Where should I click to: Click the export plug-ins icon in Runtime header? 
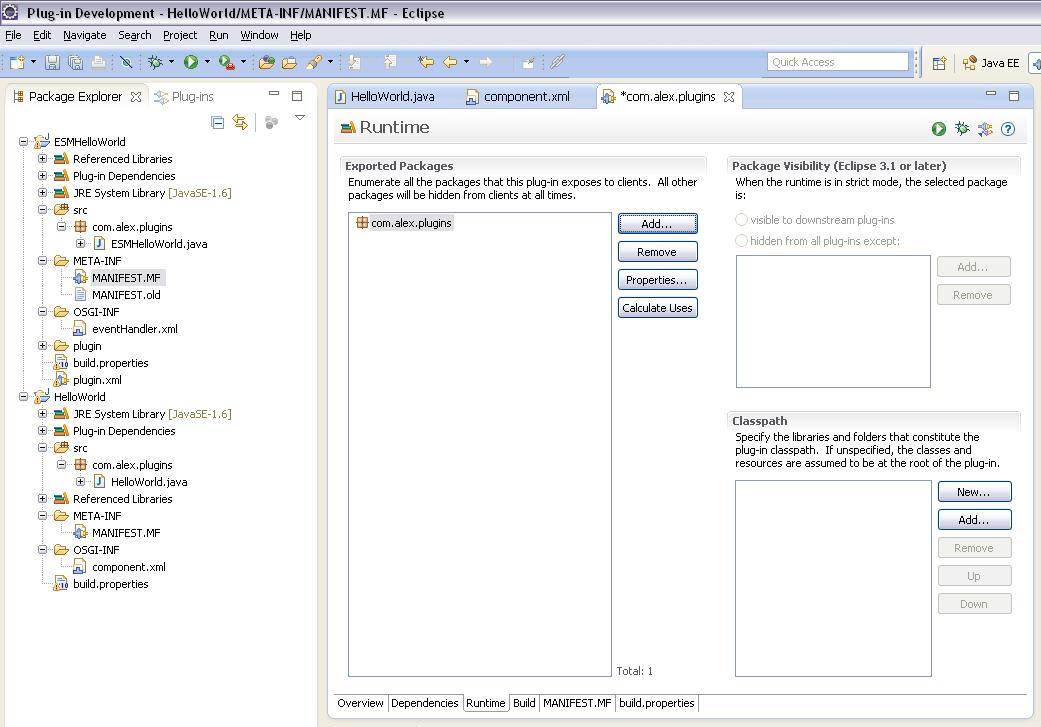(x=985, y=129)
